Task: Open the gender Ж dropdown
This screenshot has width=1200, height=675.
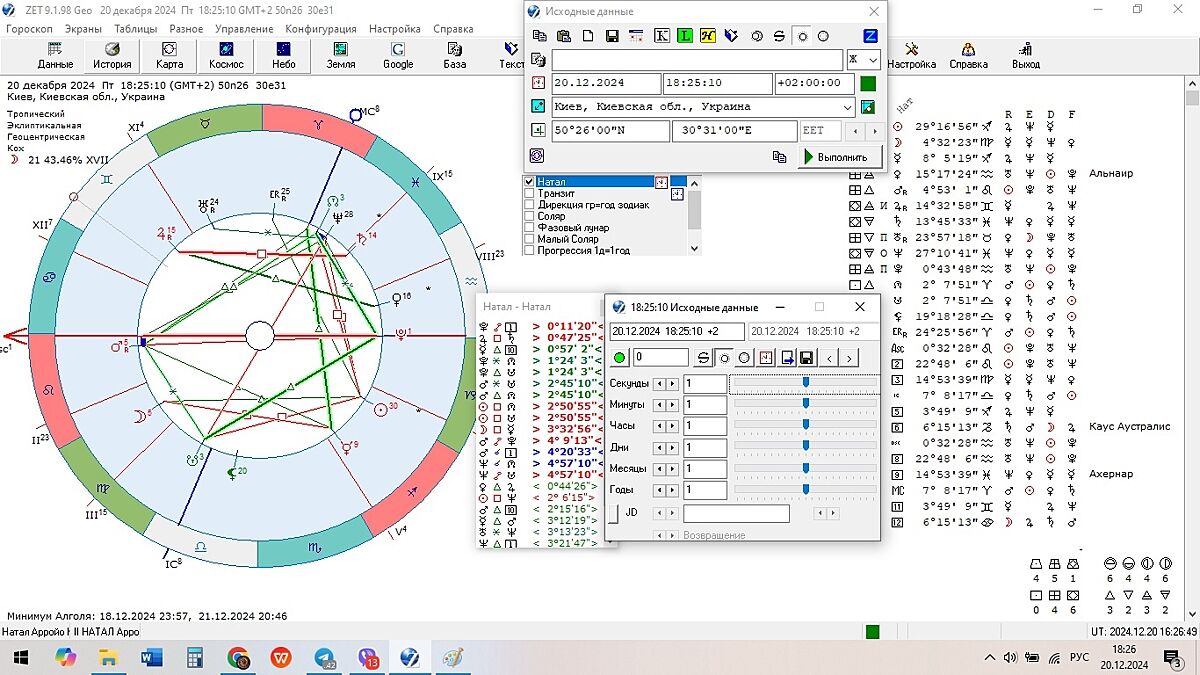Action: [873, 60]
